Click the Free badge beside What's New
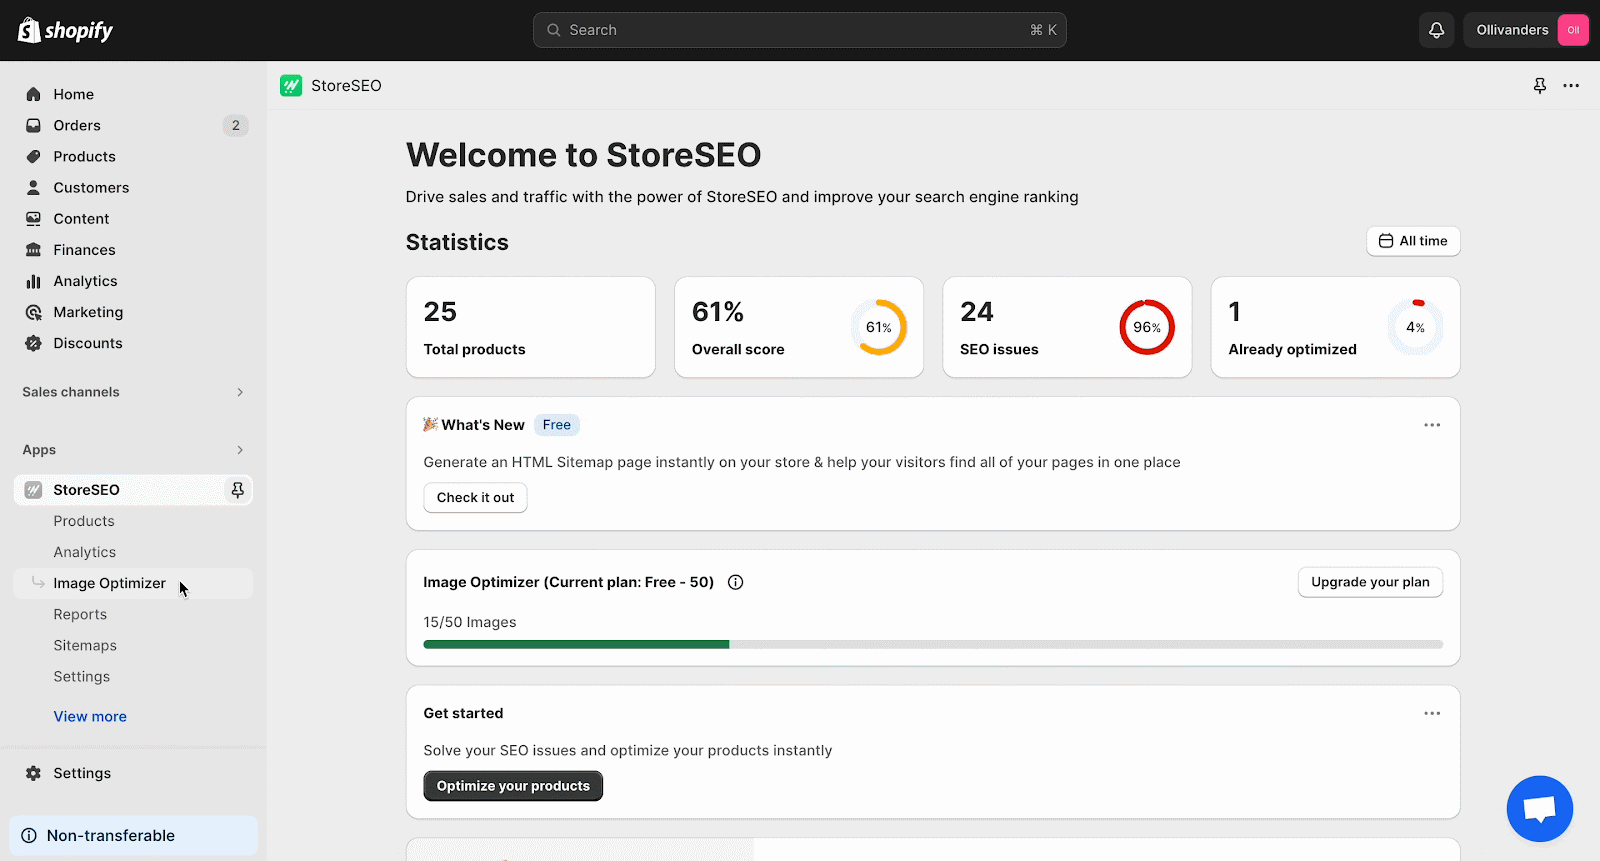 556,425
